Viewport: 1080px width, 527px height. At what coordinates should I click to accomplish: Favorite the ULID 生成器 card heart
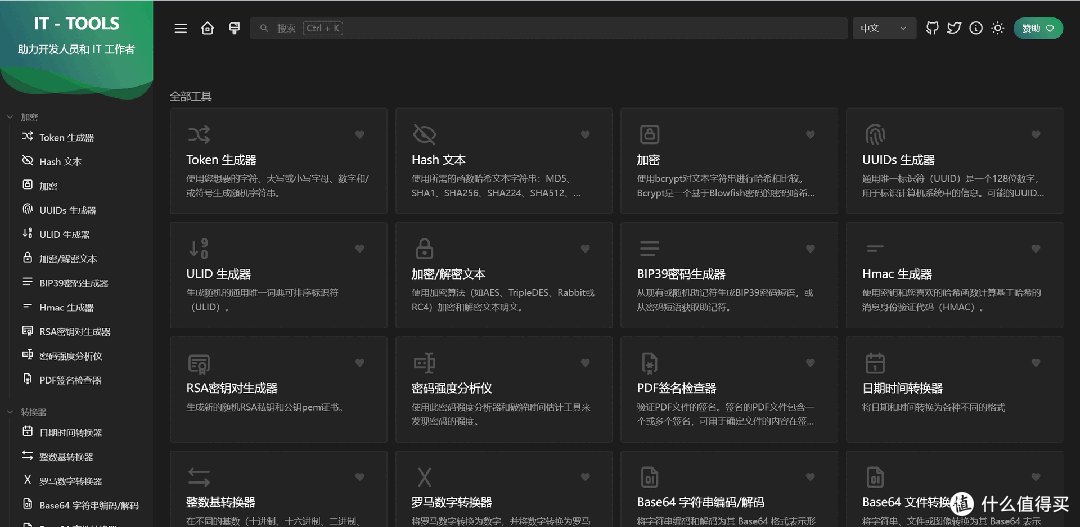click(x=360, y=249)
